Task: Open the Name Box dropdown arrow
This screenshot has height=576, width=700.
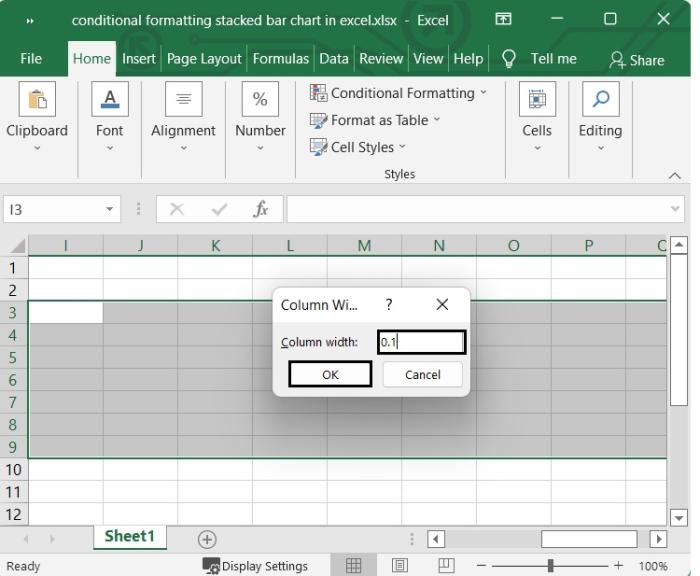Action: (109, 209)
